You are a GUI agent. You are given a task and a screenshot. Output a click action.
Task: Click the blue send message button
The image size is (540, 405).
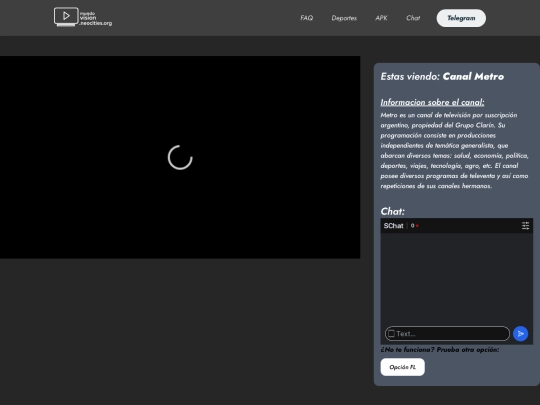click(x=520, y=334)
